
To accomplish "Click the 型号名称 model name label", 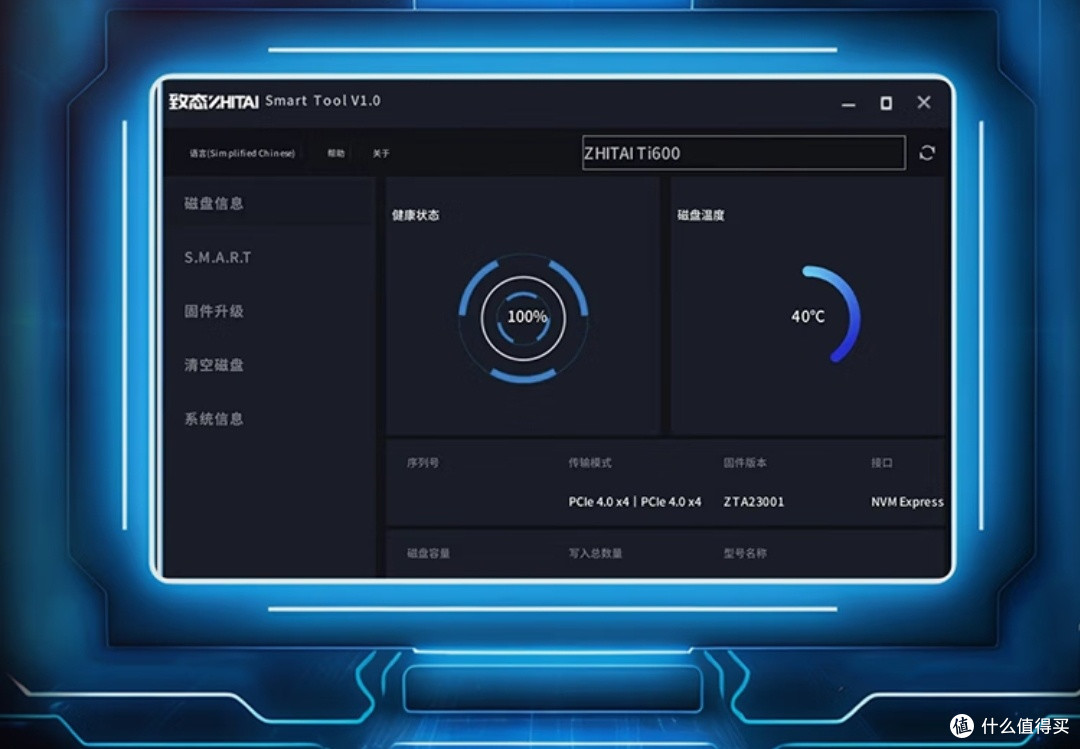I will pos(745,553).
